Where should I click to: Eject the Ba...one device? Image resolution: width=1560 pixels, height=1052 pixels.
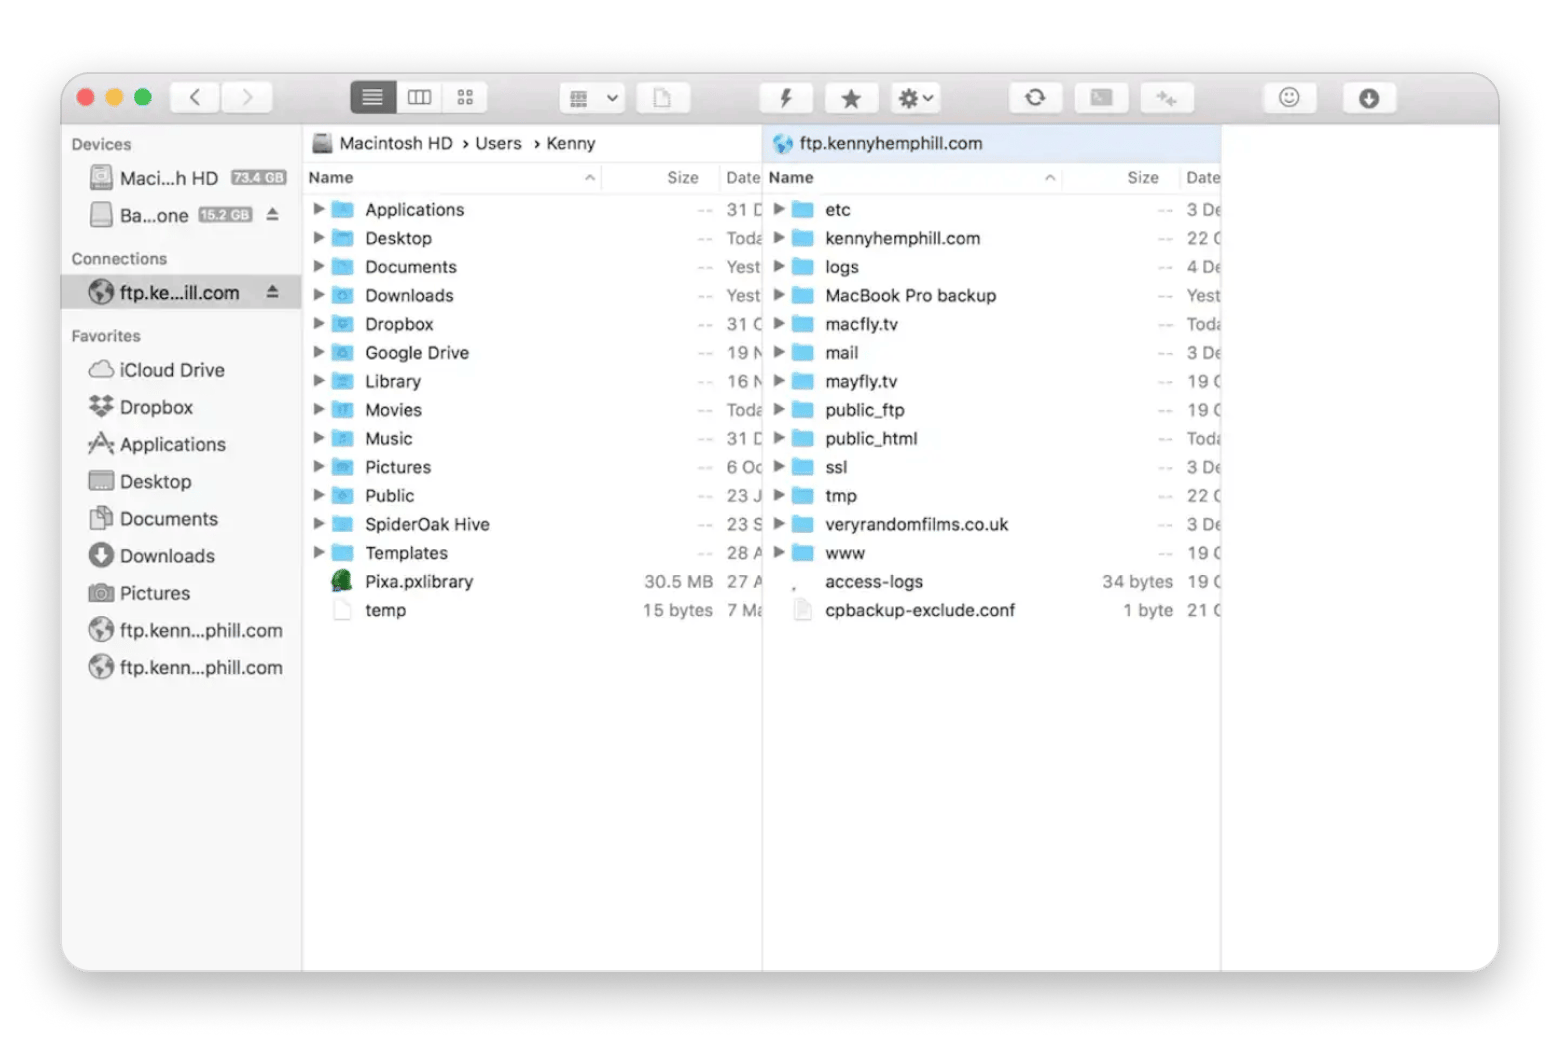tap(272, 215)
